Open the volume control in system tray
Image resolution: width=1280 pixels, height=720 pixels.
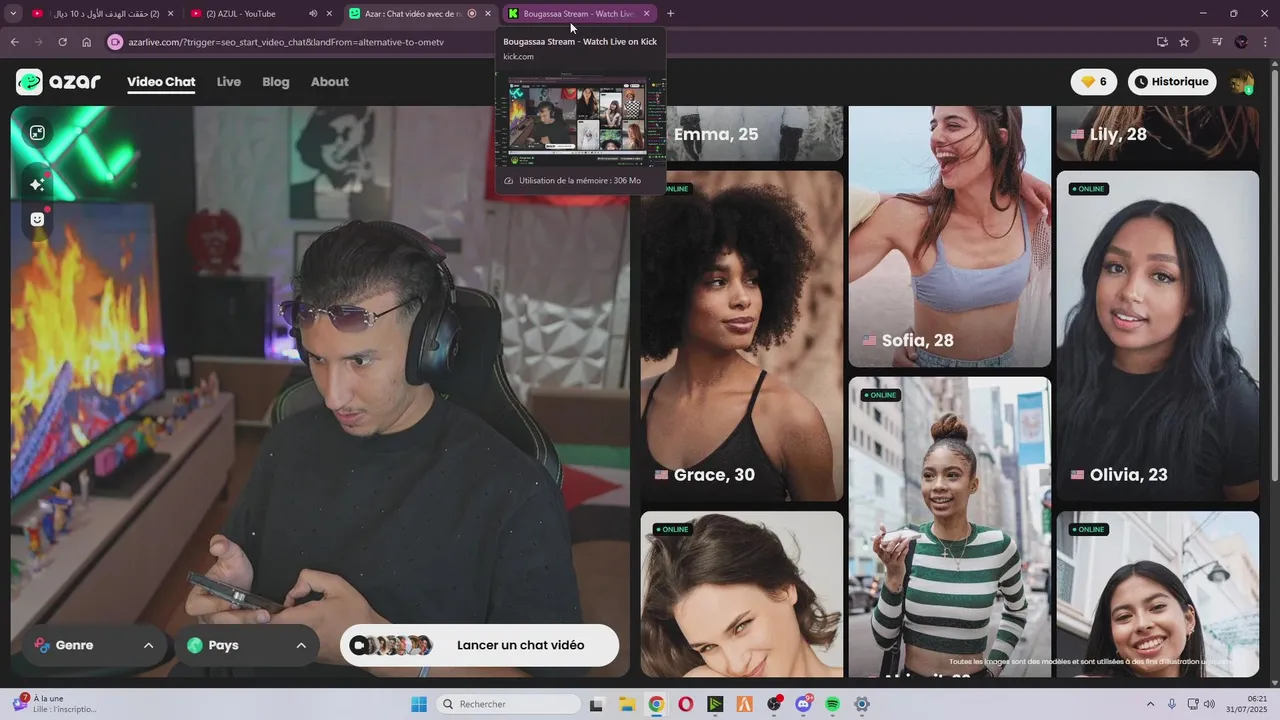1209,704
